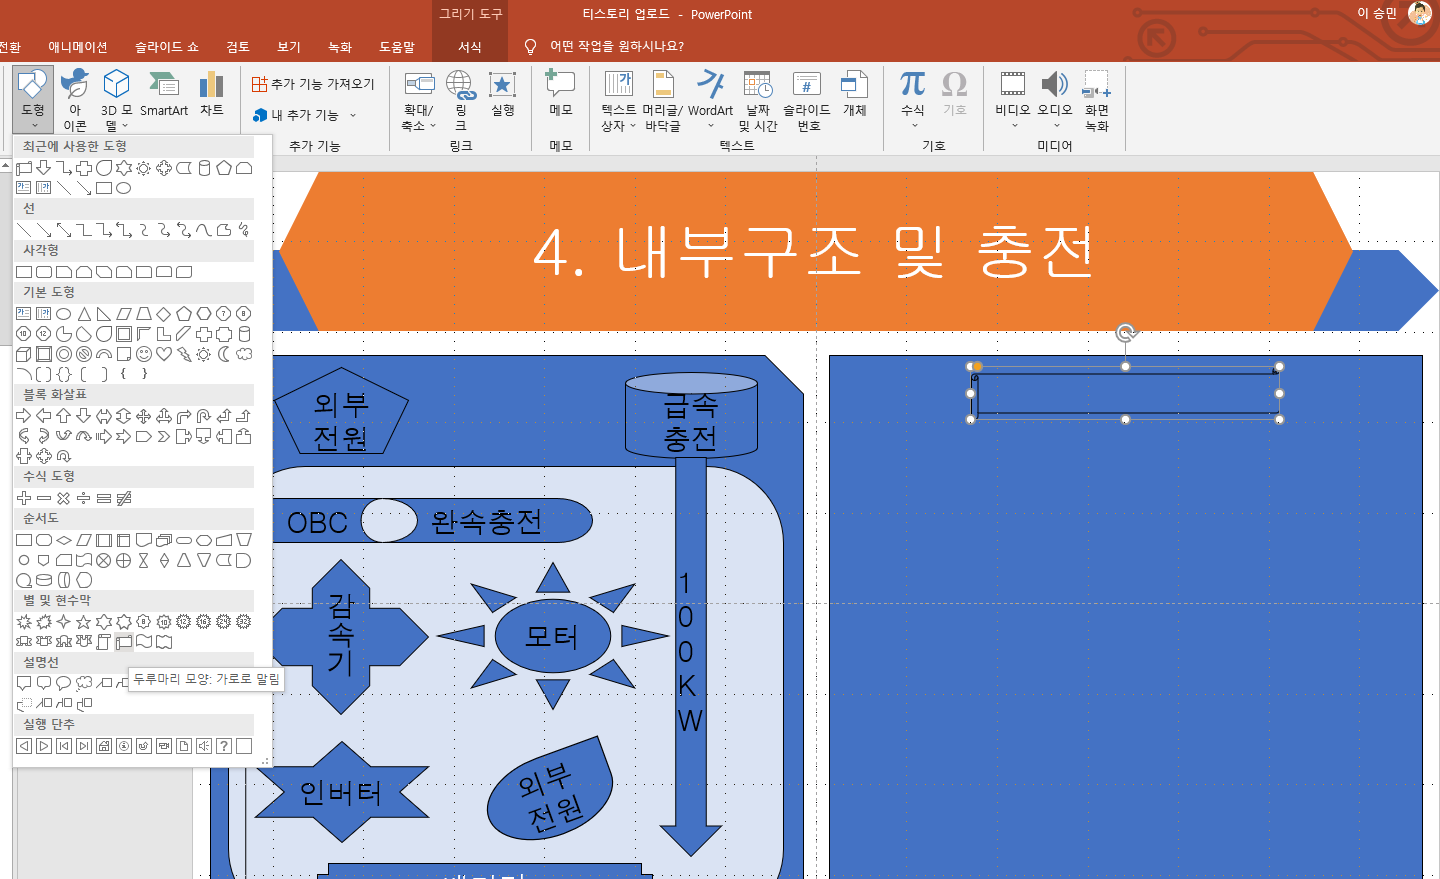This screenshot has width=1440, height=879.
Task: Select the flowchart decision diamond shape
Action: pos(64,540)
